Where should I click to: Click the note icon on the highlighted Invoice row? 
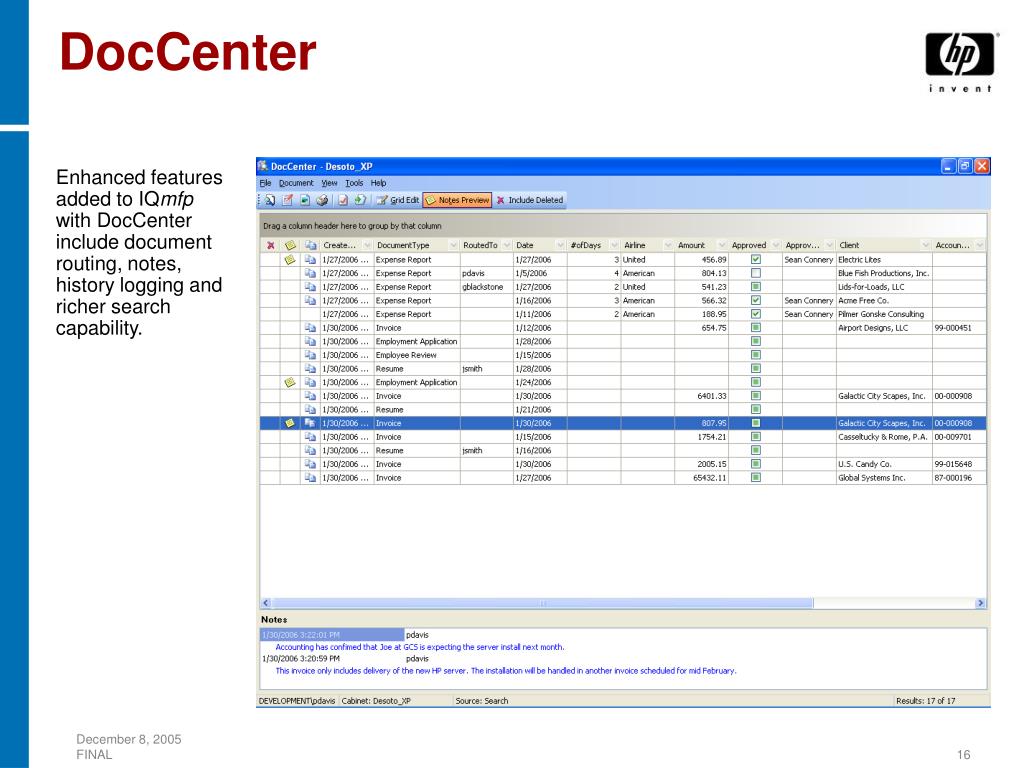tap(290, 423)
